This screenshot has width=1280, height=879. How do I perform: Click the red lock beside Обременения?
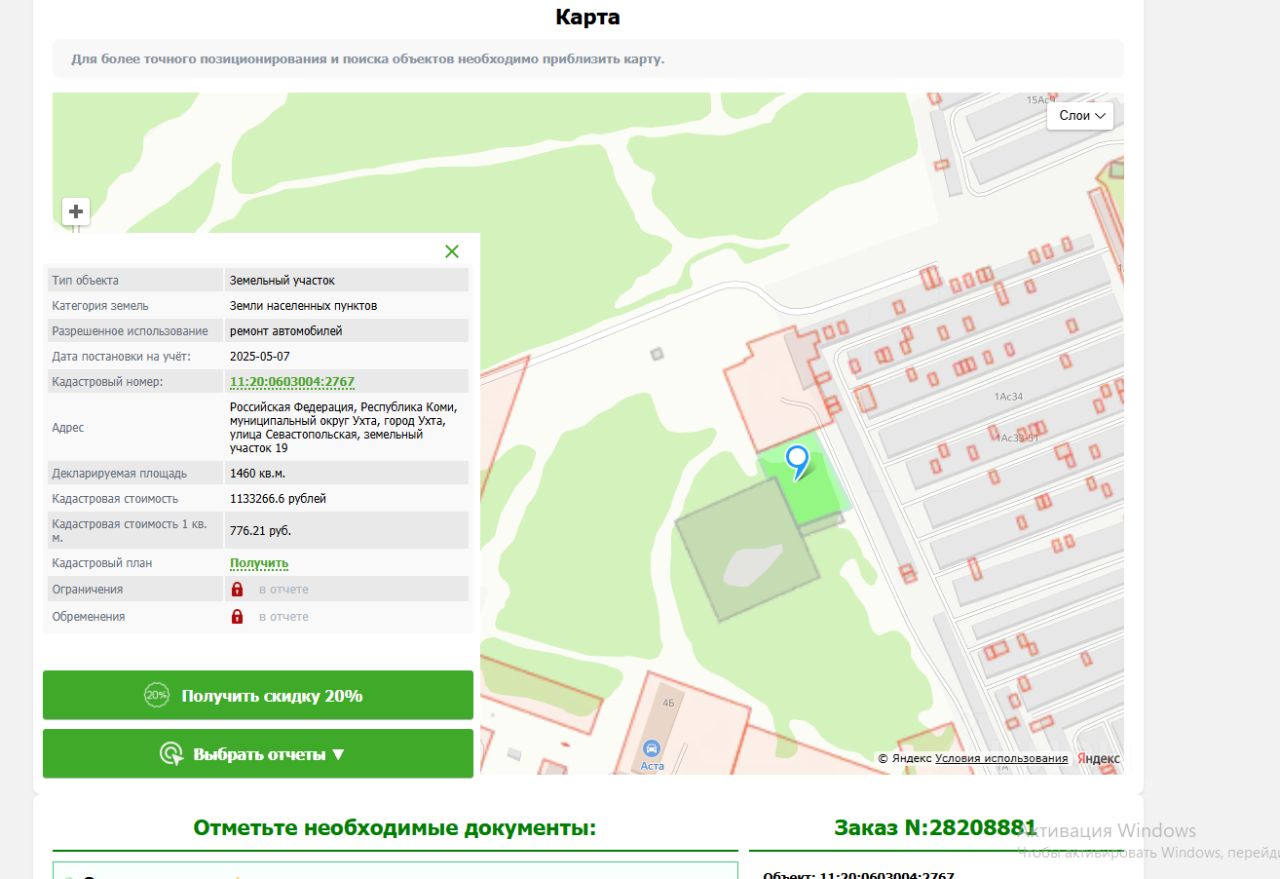237,616
